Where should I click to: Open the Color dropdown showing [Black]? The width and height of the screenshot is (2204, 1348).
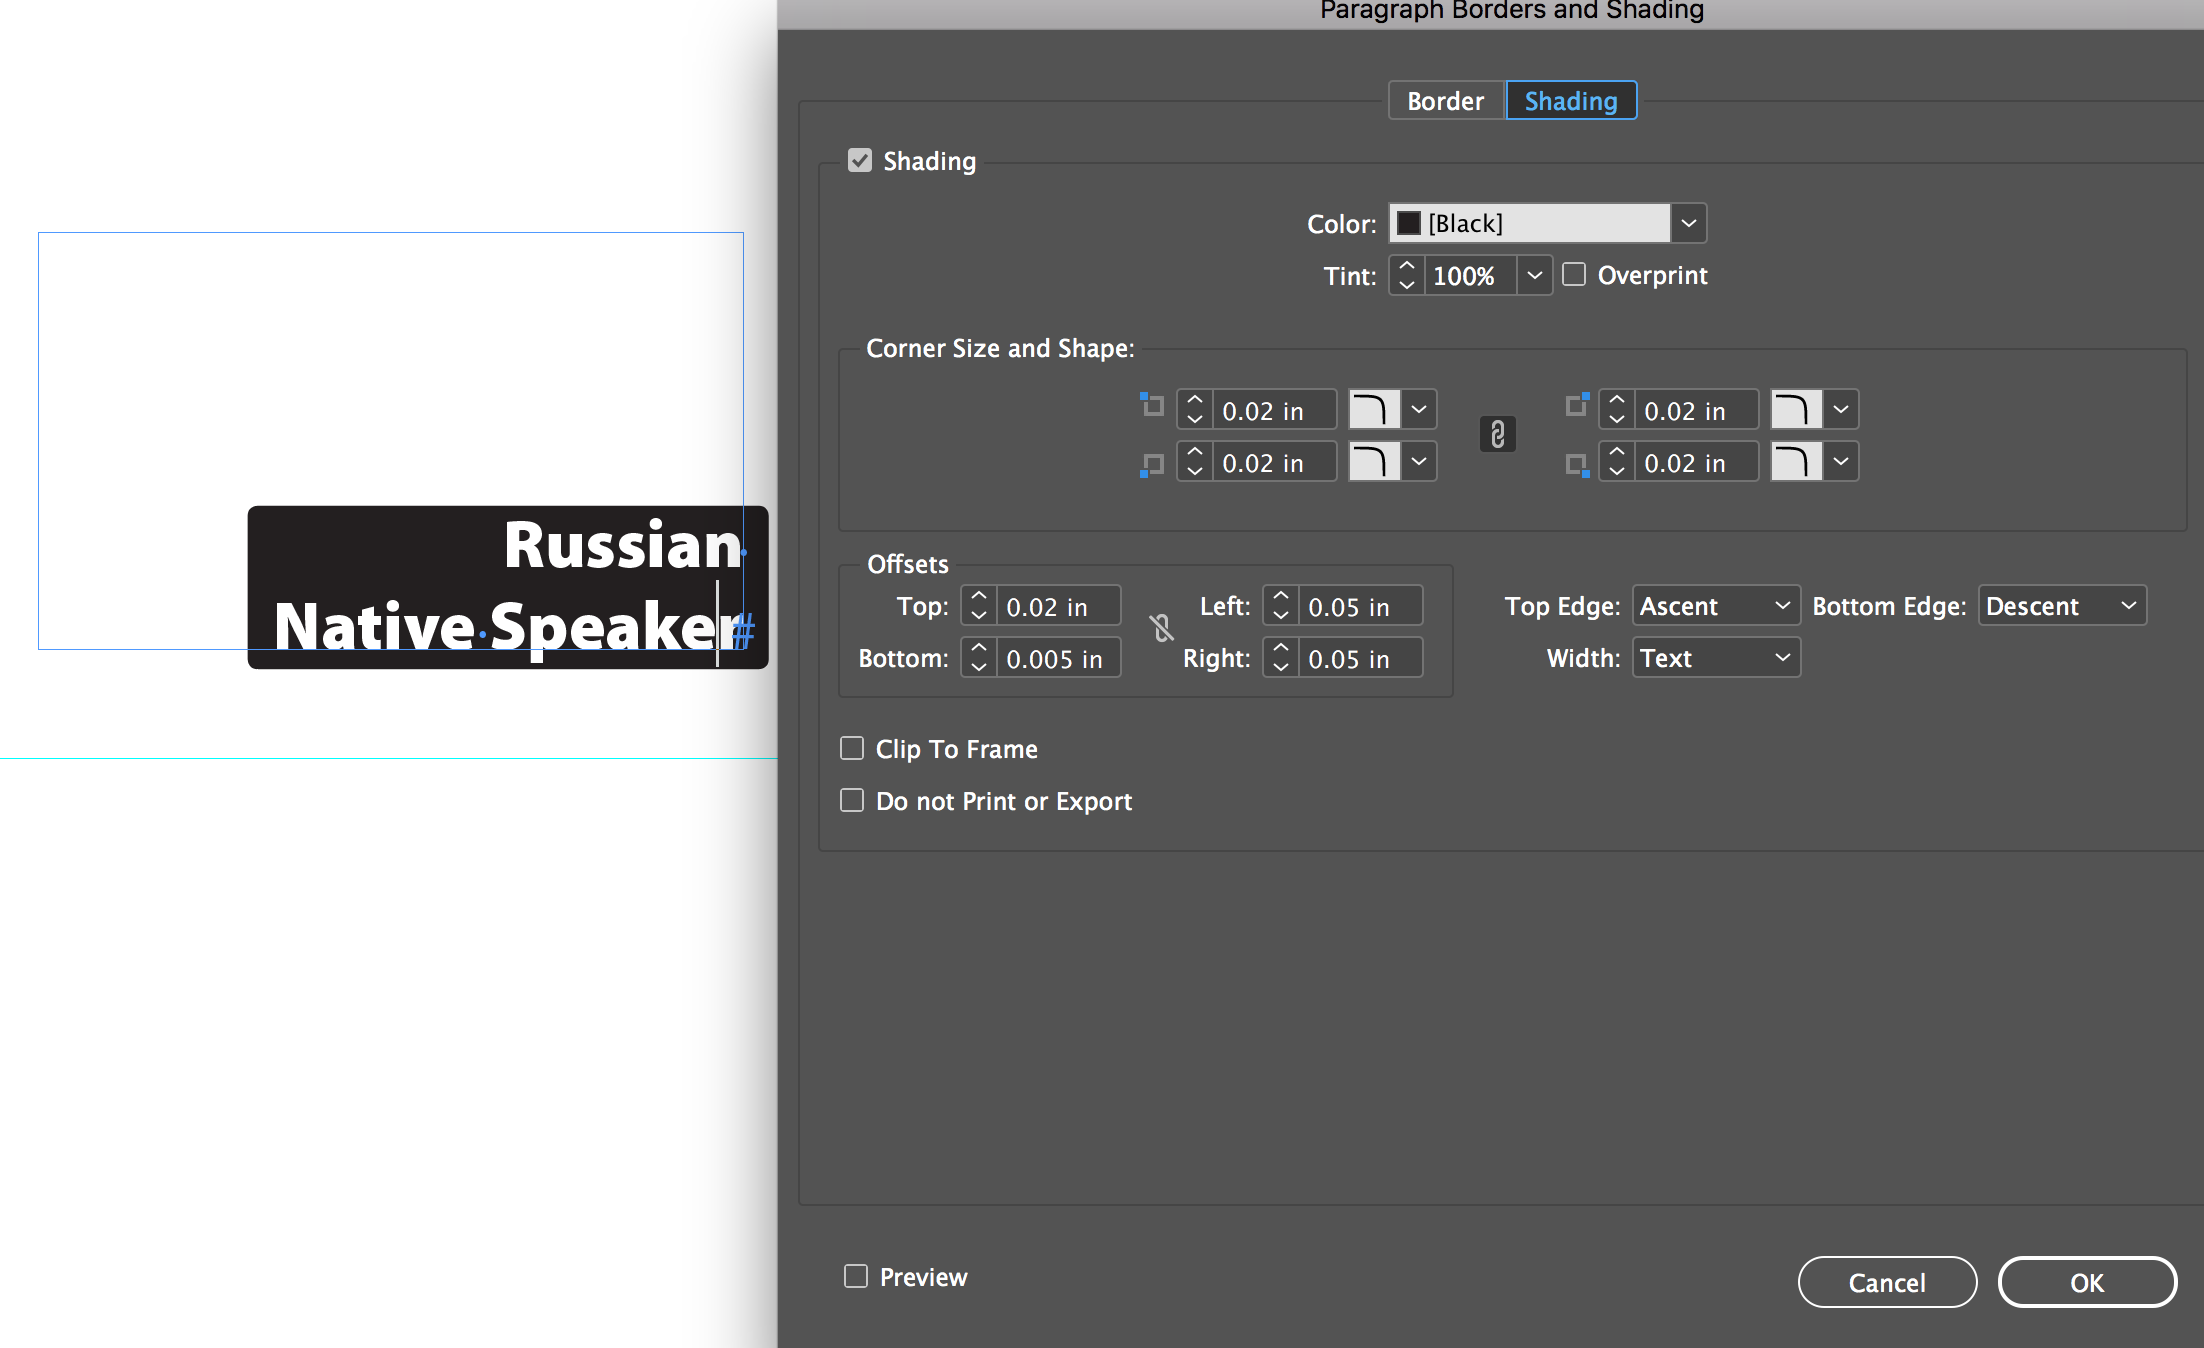click(x=1688, y=223)
